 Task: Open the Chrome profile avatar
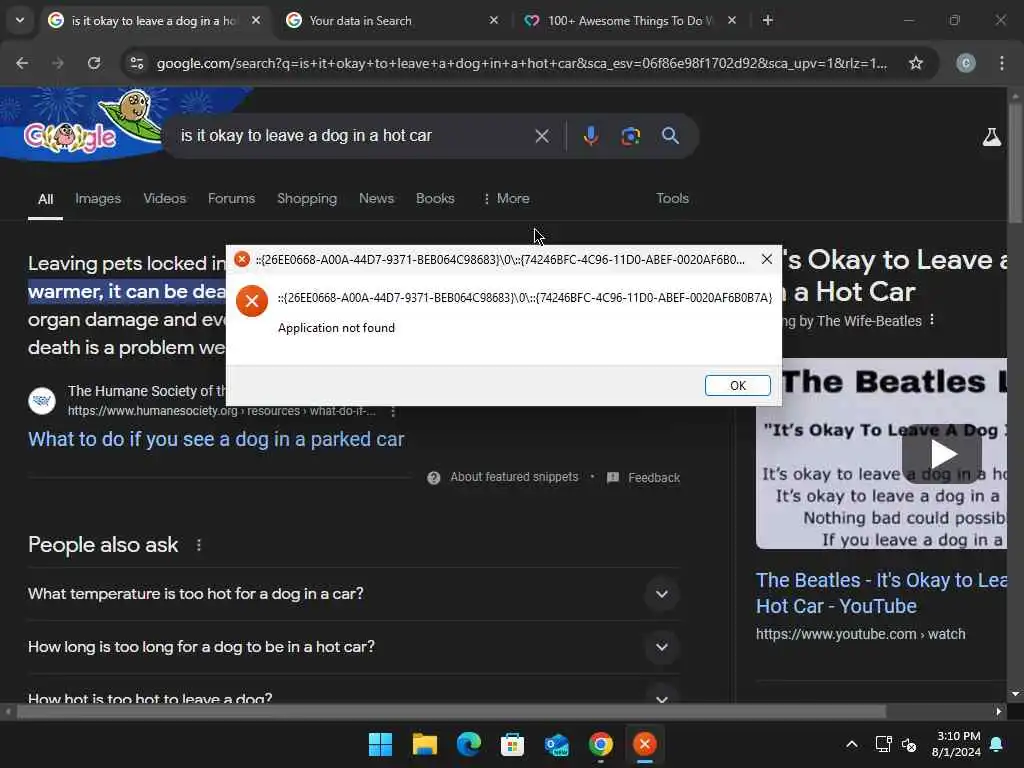(x=966, y=63)
